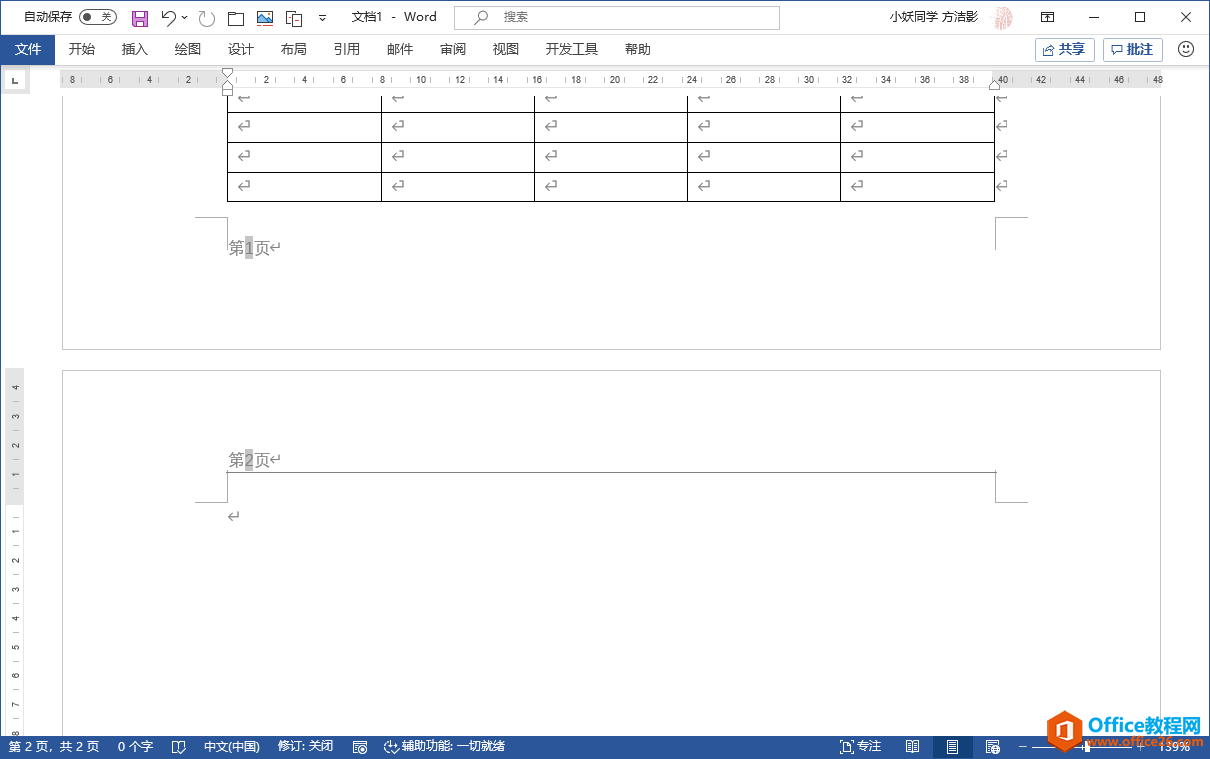Switch to the 设计 Design tab
The height and width of the screenshot is (759, 1210).
(x=241, y=49)
